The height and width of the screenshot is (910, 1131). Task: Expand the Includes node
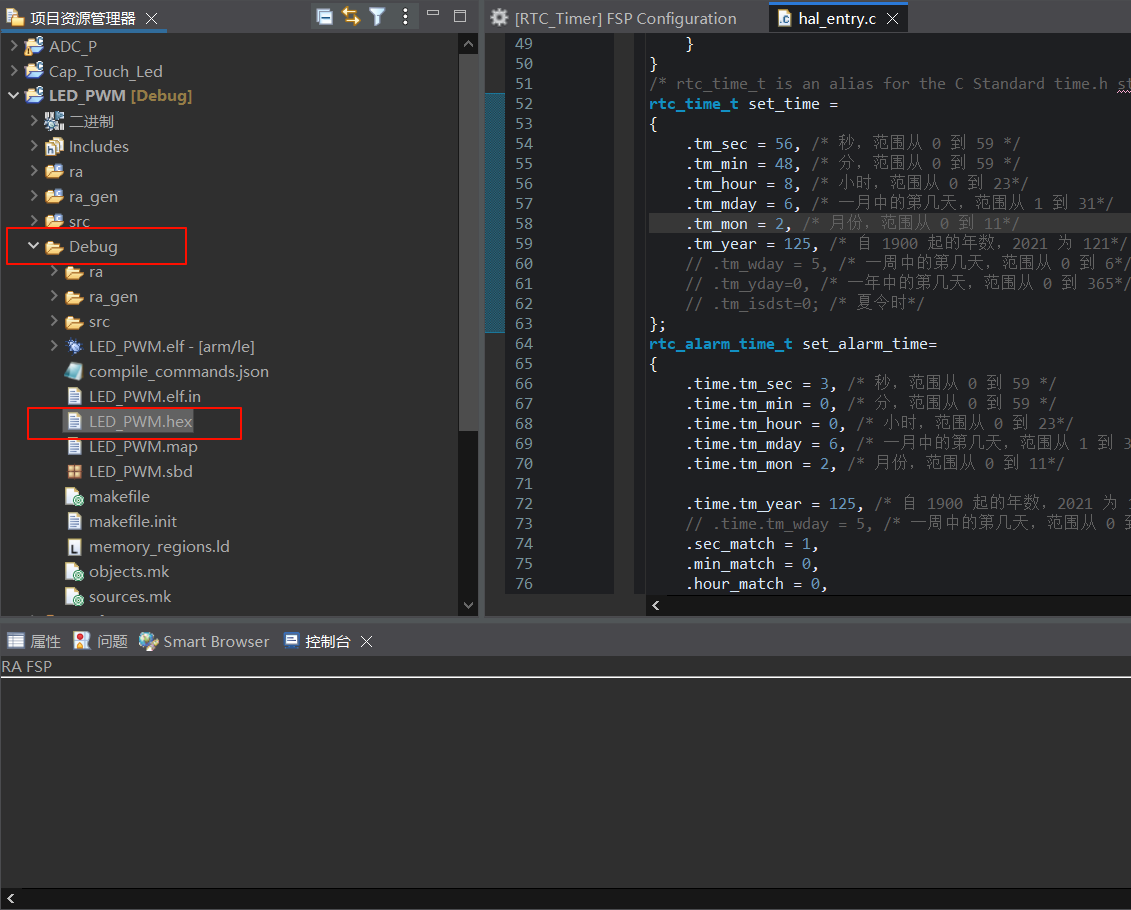coord(34,146)
